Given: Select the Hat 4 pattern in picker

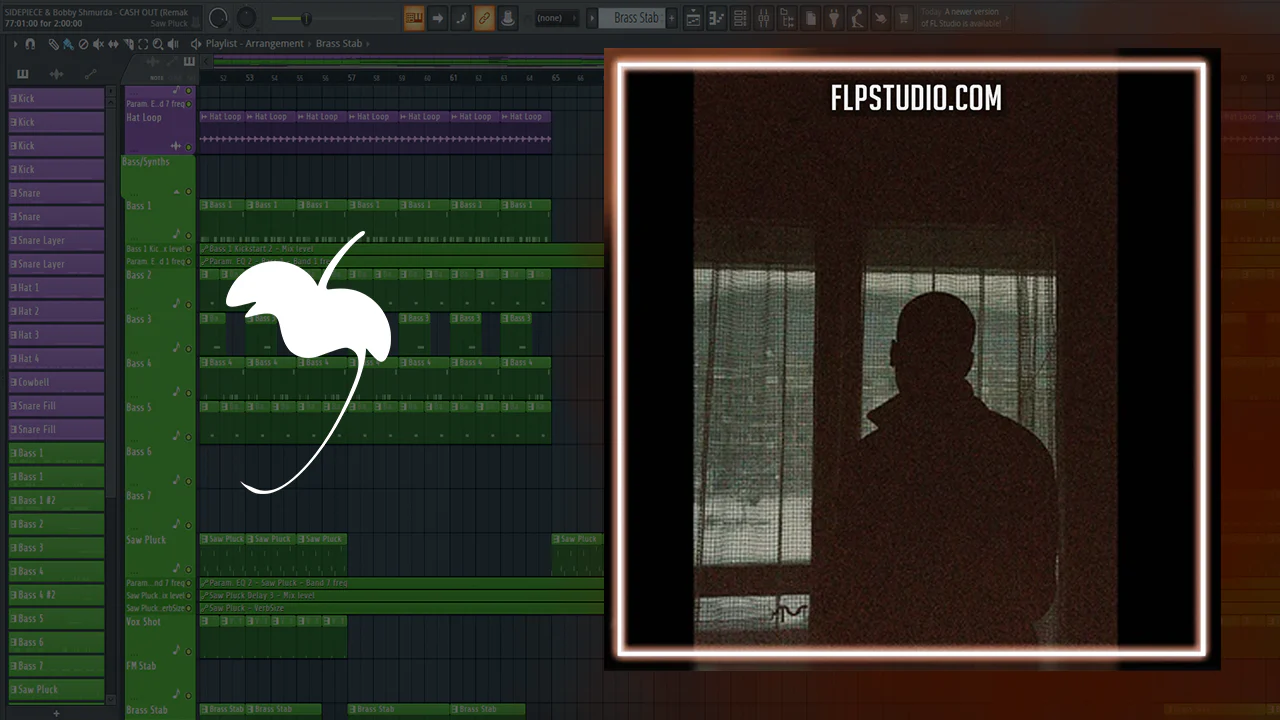Looking at the screenshot, I should click(56, 358).
